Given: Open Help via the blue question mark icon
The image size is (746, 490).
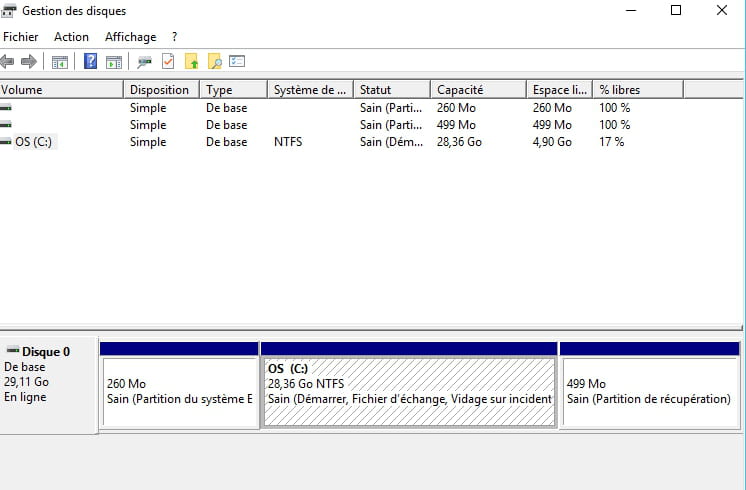Looking at the screenshot, I should point(91,62).
